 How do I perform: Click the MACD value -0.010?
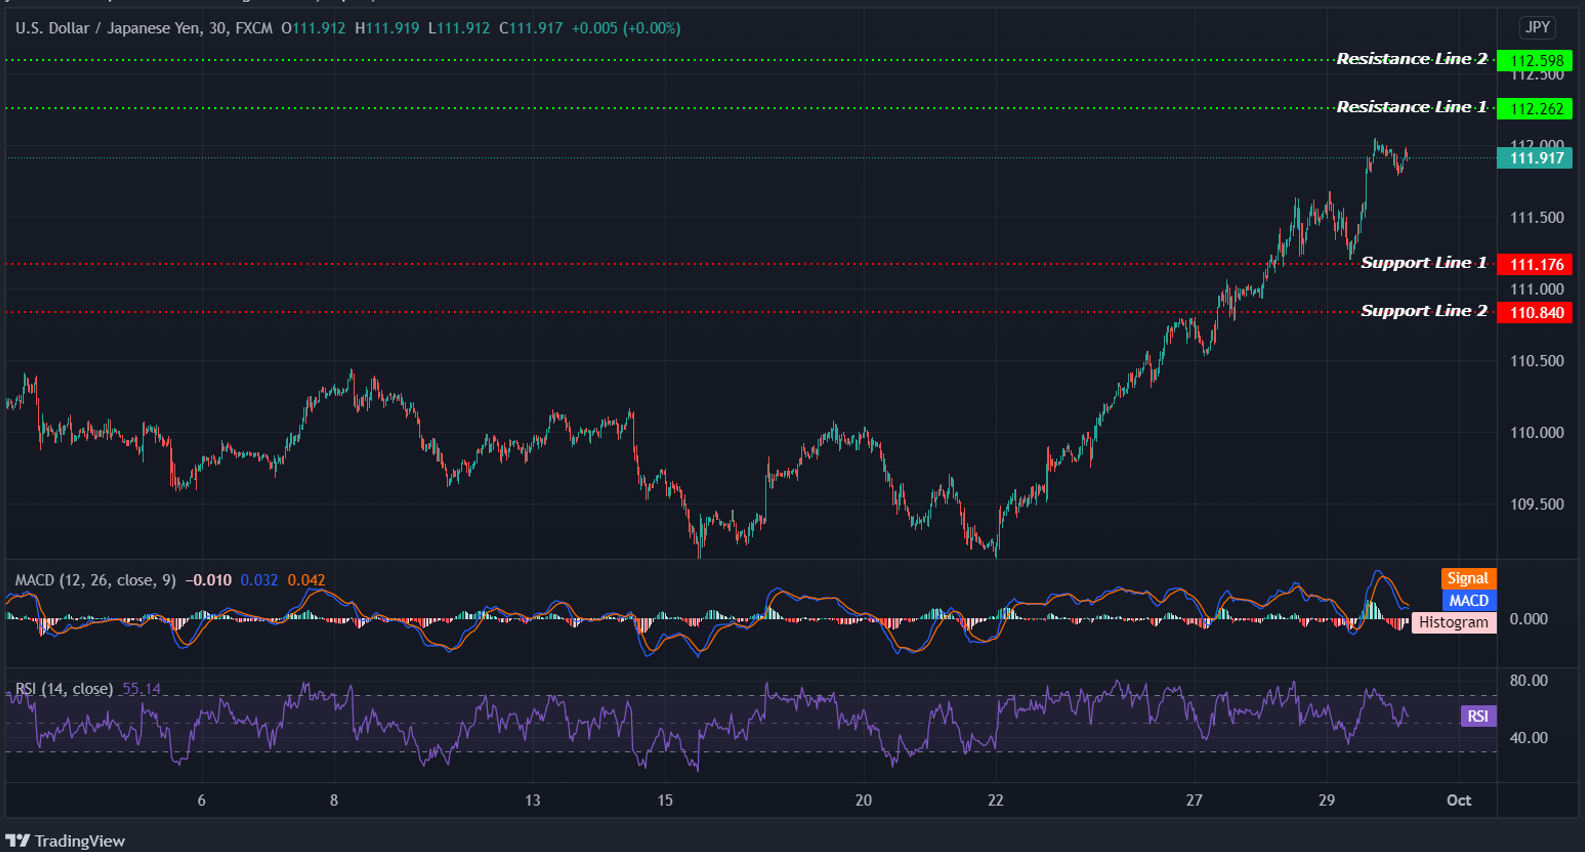tap(210, 580)
